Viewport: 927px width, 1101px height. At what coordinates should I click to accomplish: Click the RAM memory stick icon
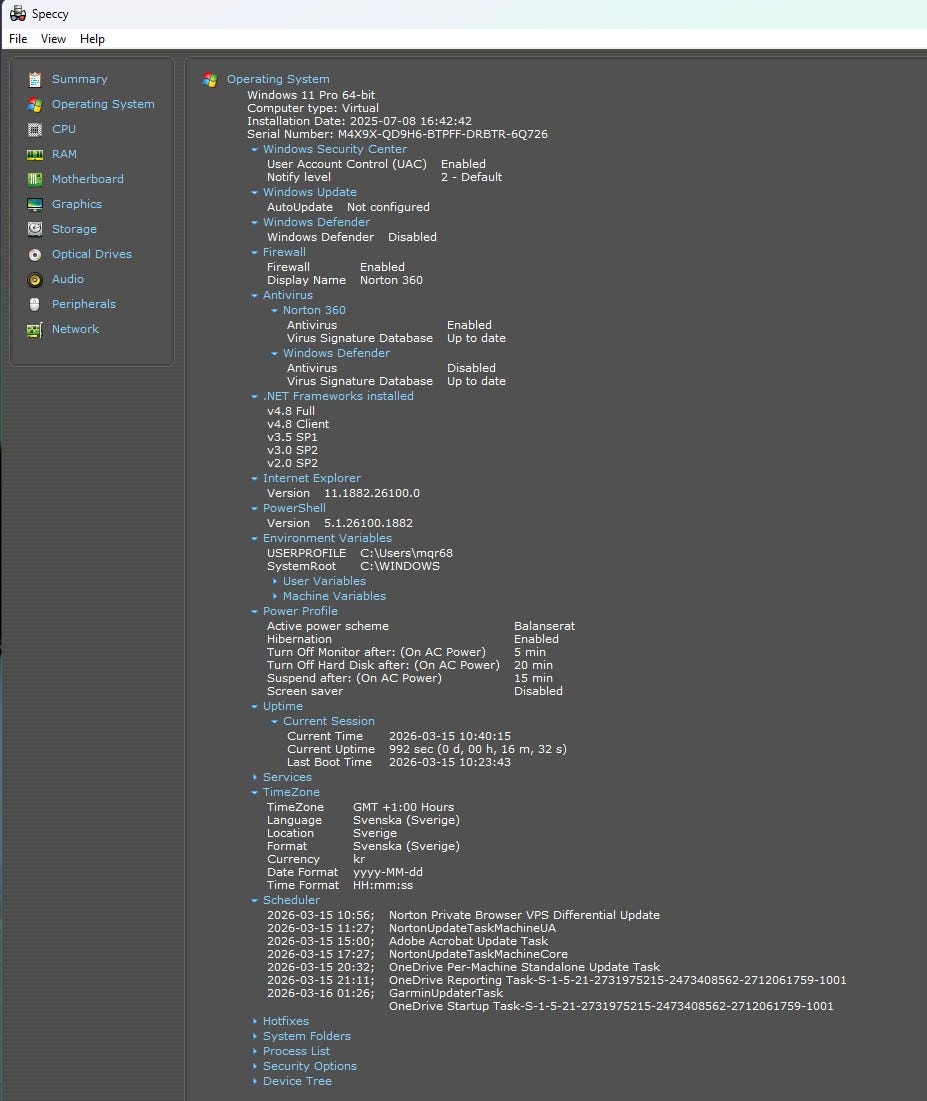pos(35,154)
